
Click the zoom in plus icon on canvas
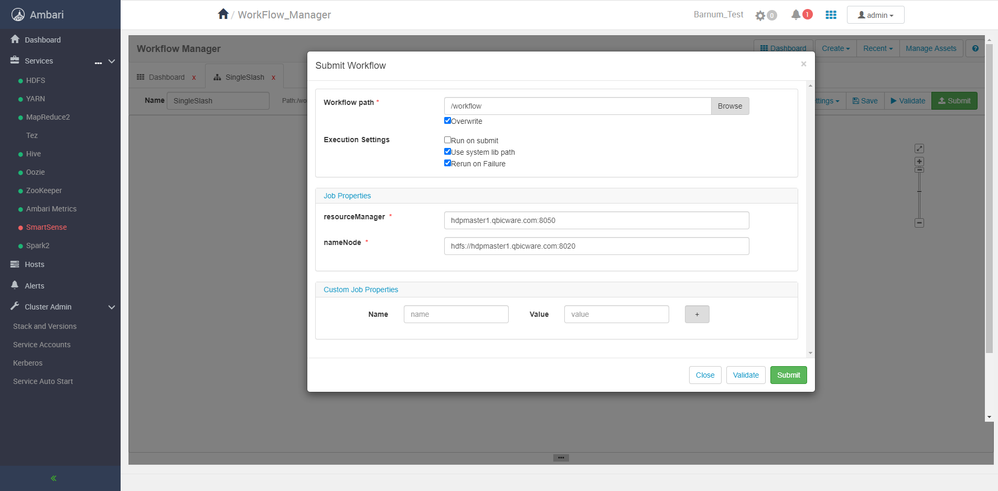[x=919, y=162]
